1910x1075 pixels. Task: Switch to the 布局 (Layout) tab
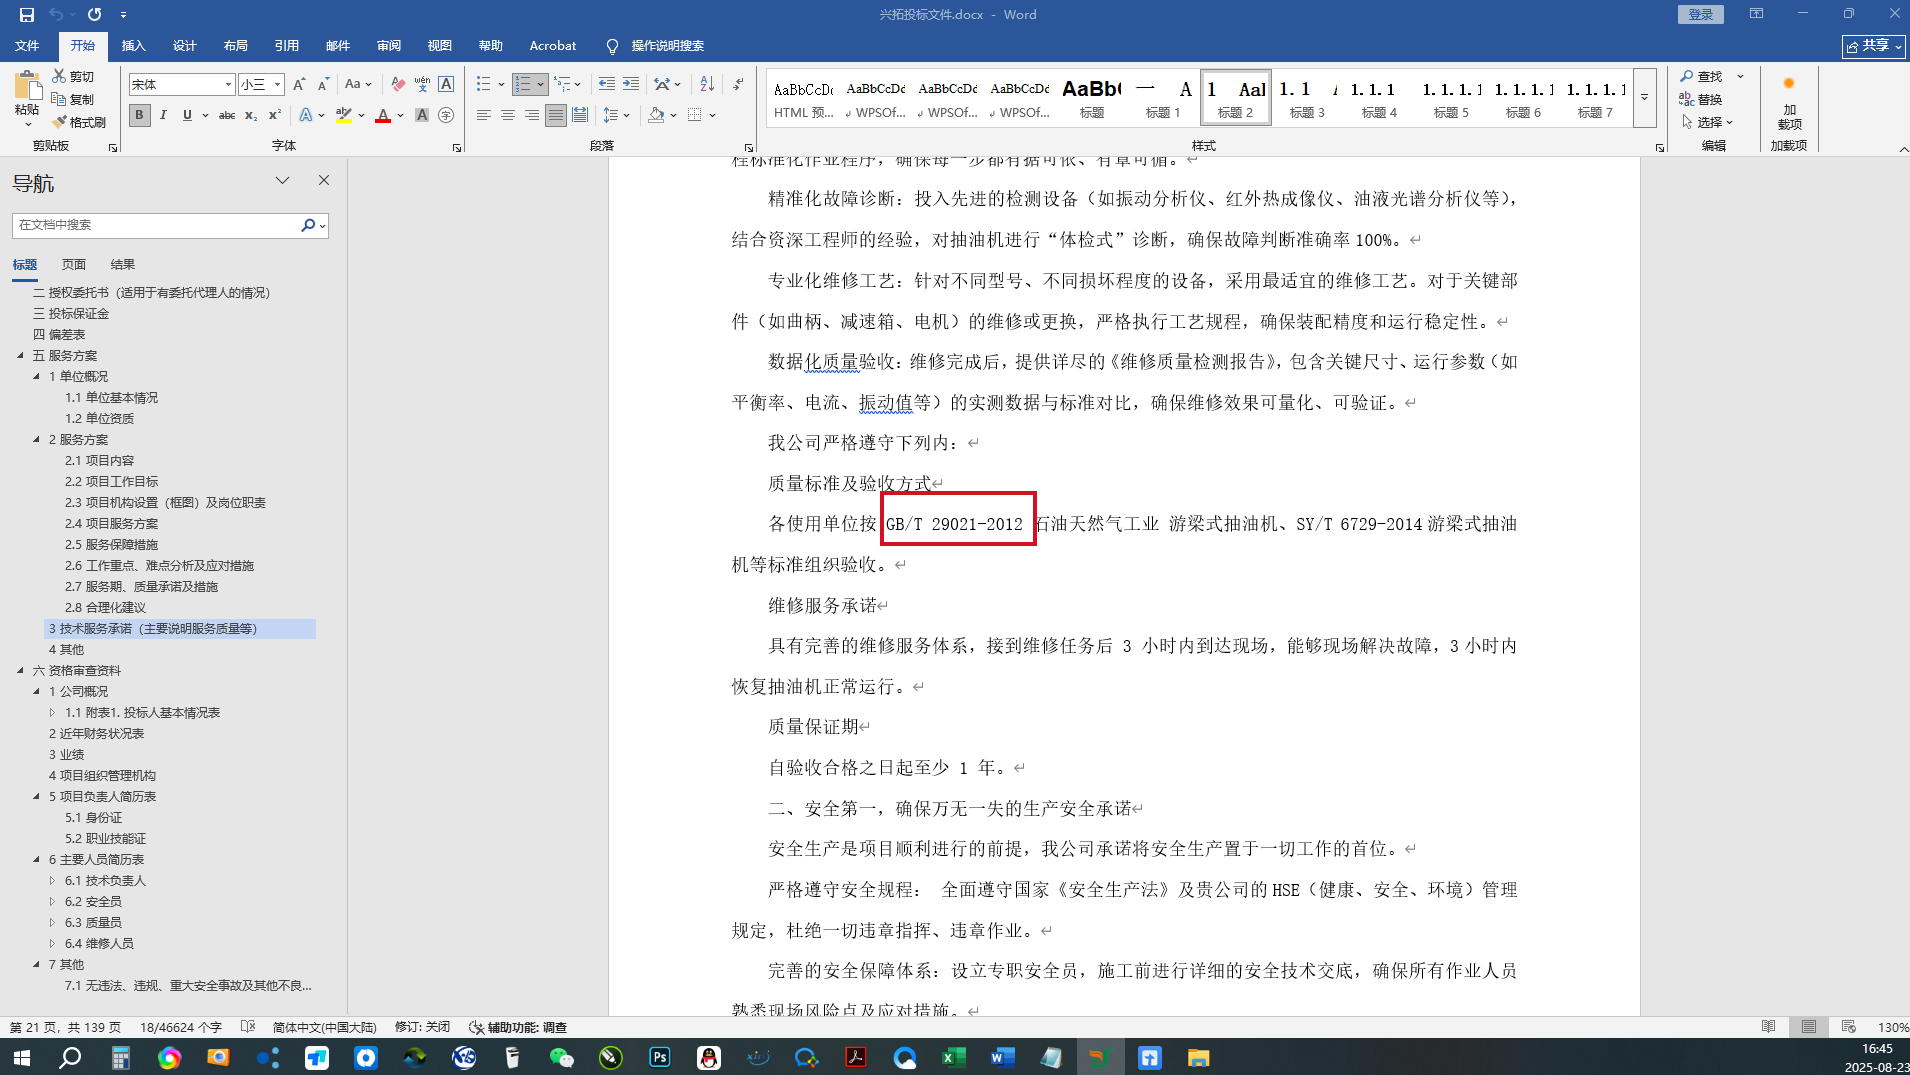click(235, 46)
